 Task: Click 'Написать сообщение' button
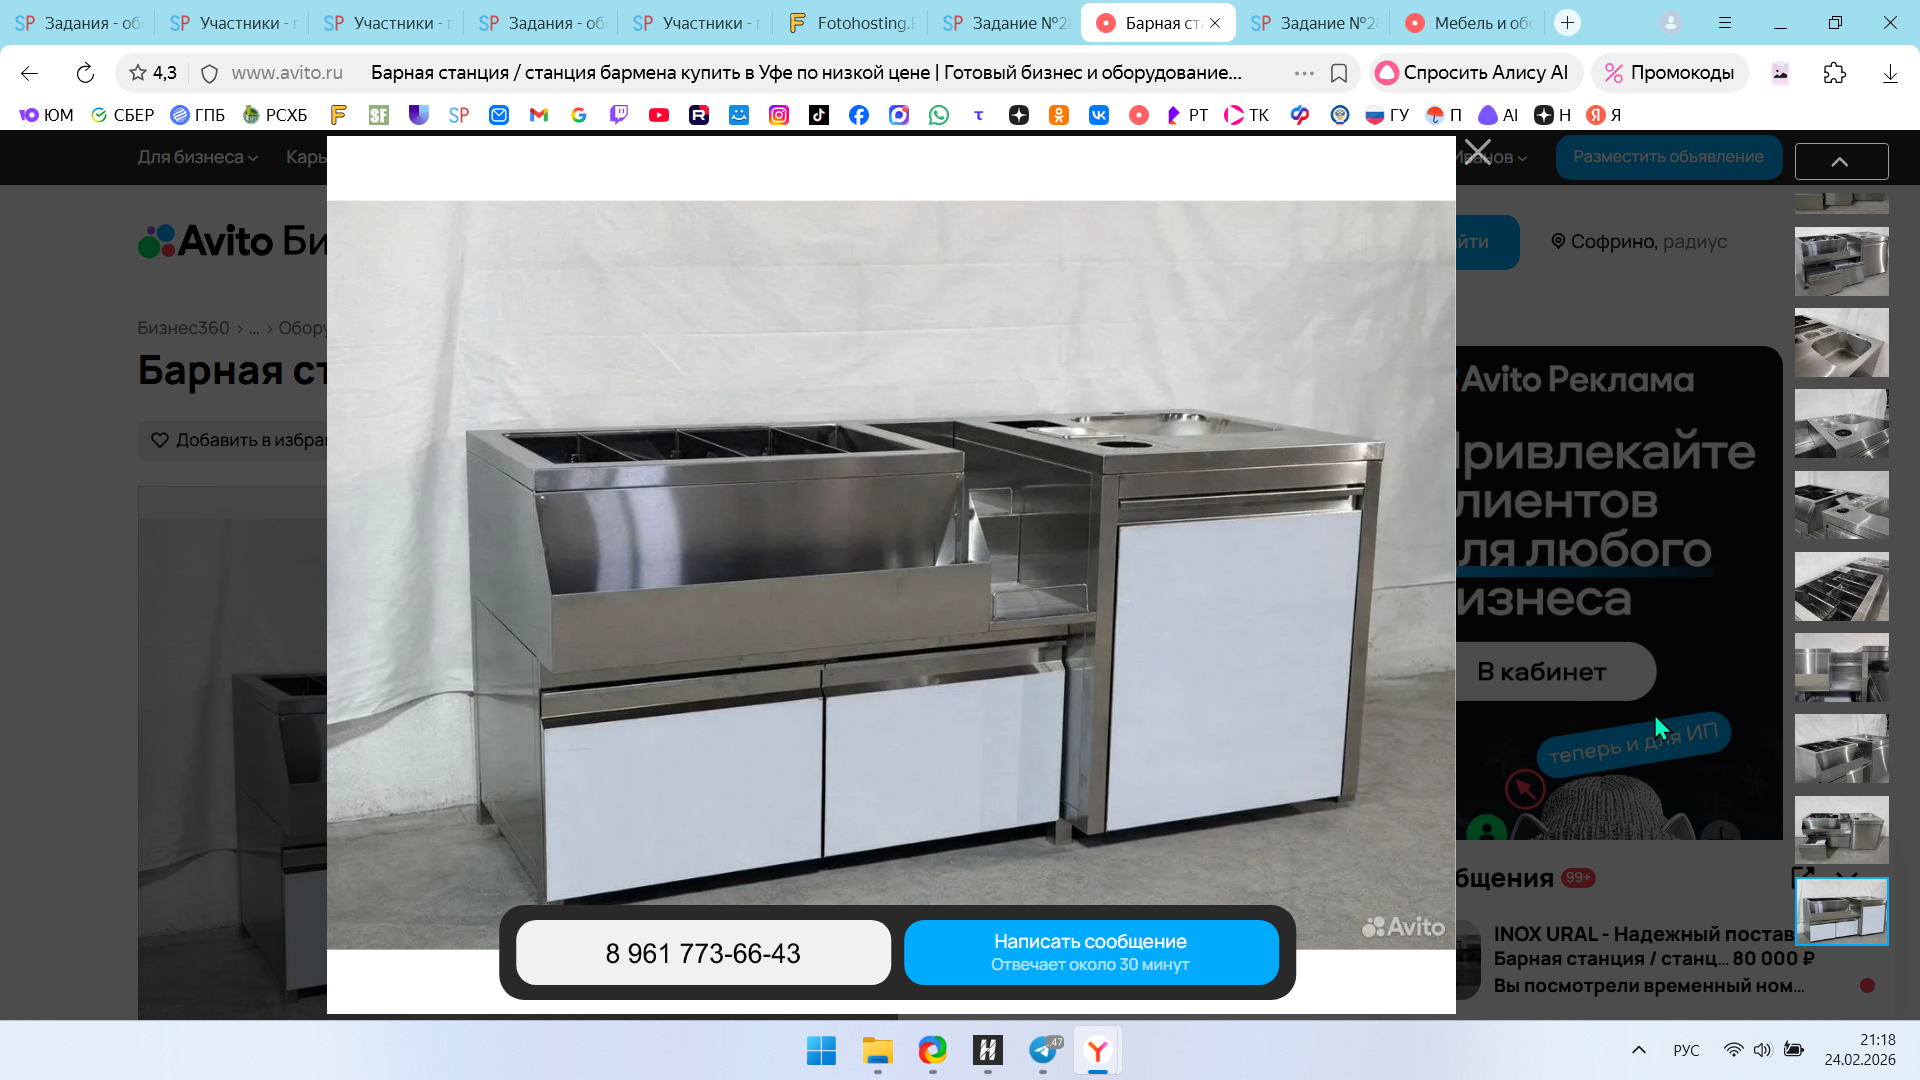[1090, 952]
